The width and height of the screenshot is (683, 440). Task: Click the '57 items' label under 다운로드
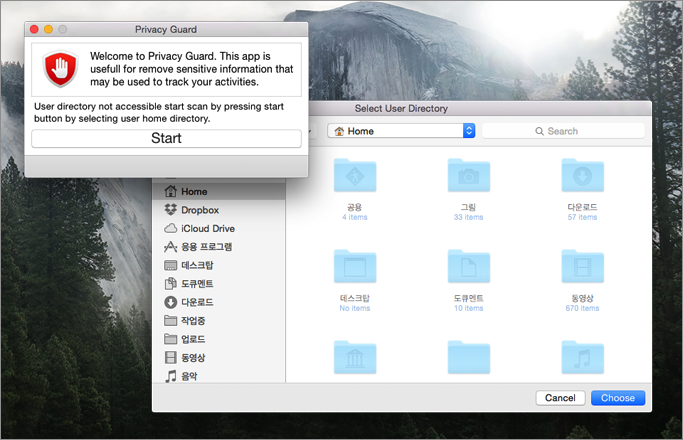coord(582,217)
